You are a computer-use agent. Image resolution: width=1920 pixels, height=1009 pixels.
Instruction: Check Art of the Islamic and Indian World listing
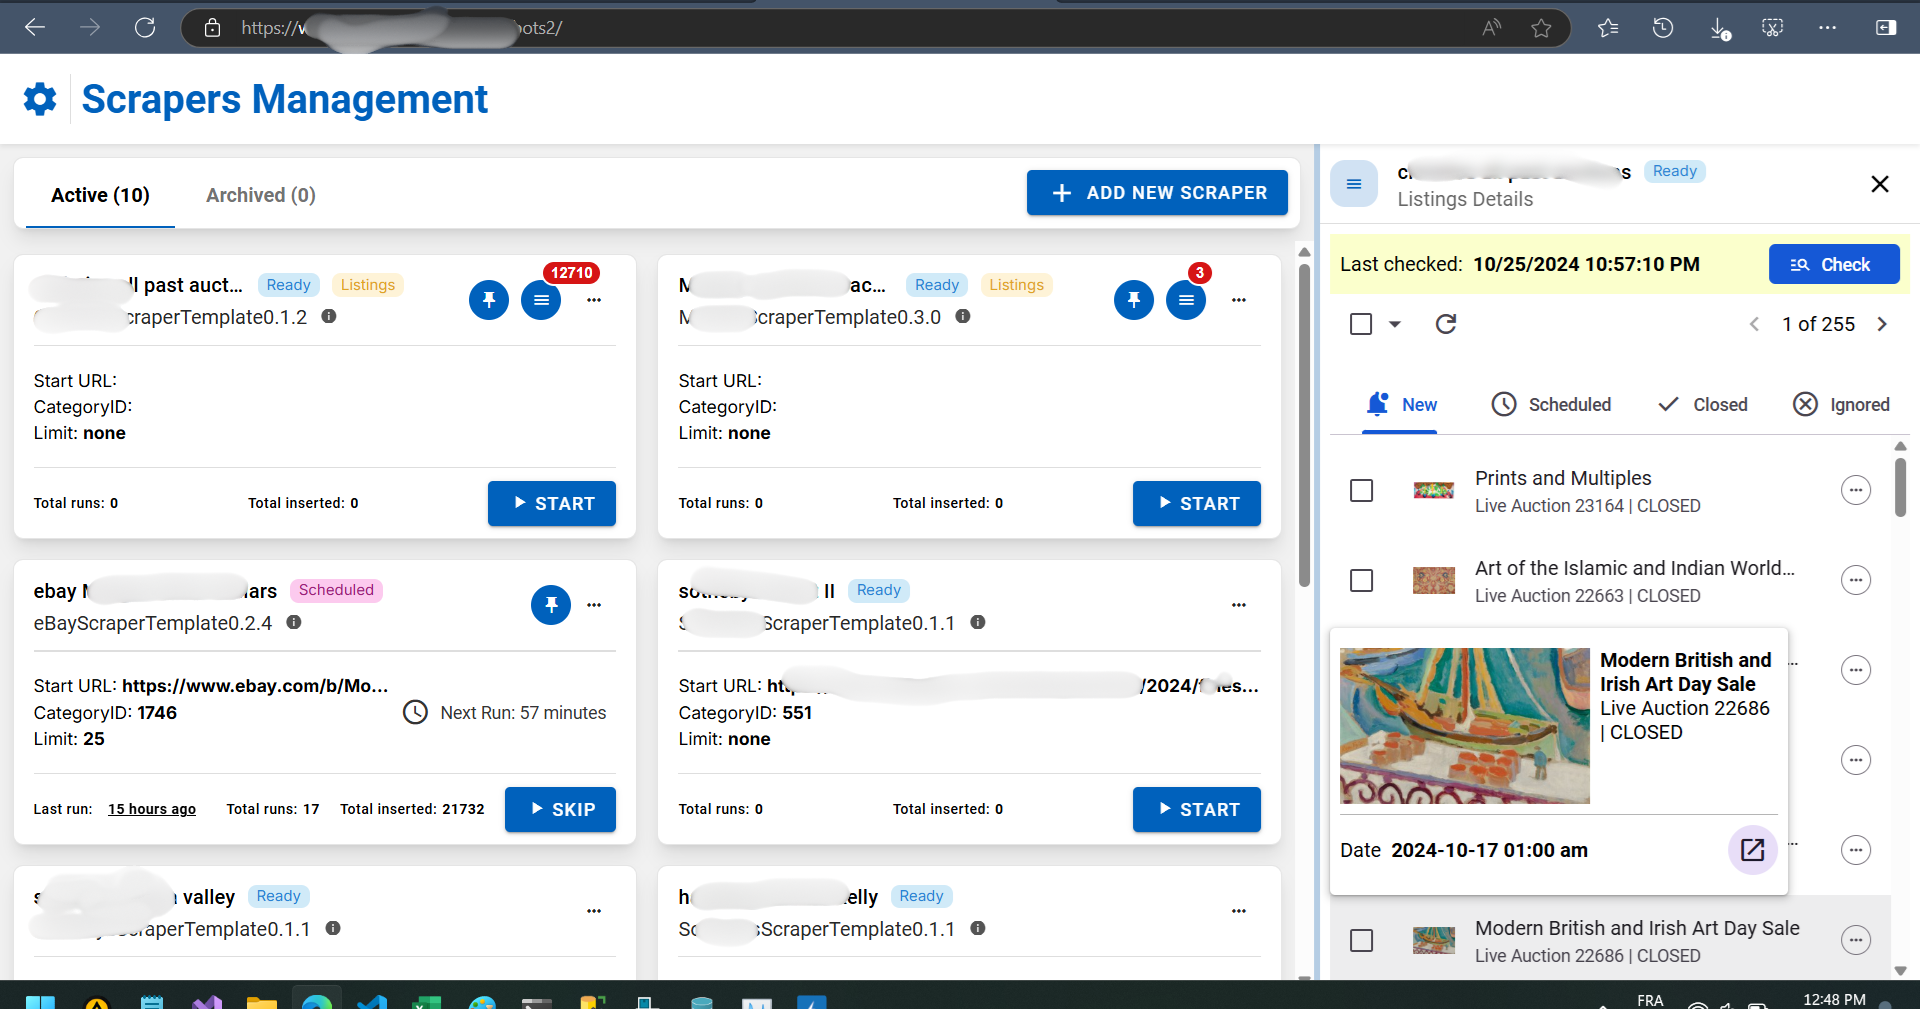point(1361,581)
